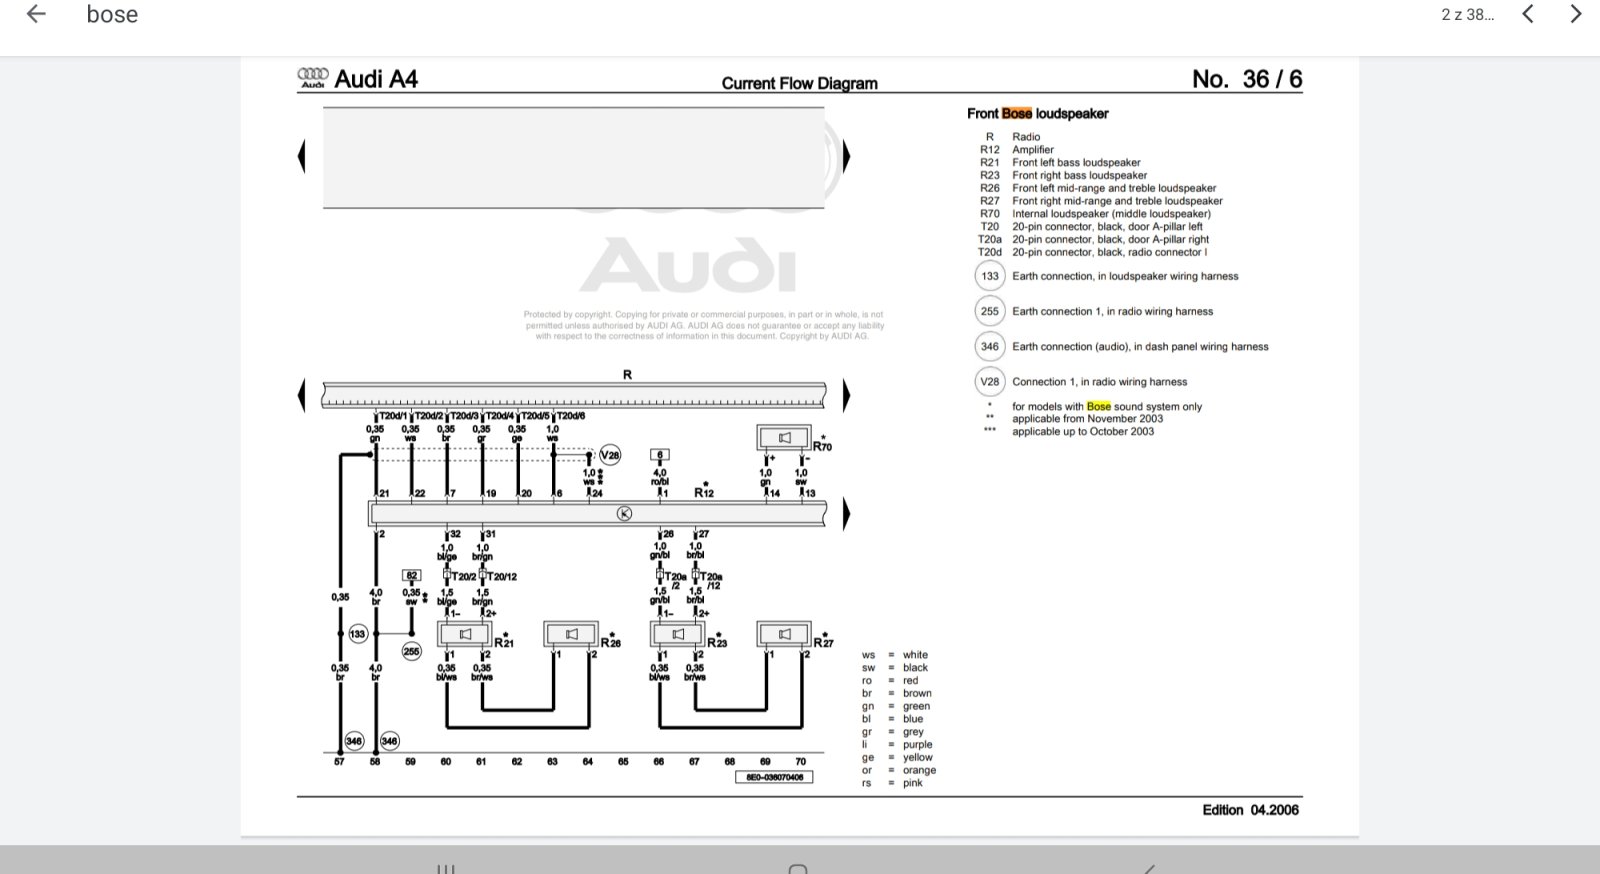This screenshot has width=1600, height=874.
Task: Select the 'Audi A4' page heading
Action: click(x=375, y=79)
